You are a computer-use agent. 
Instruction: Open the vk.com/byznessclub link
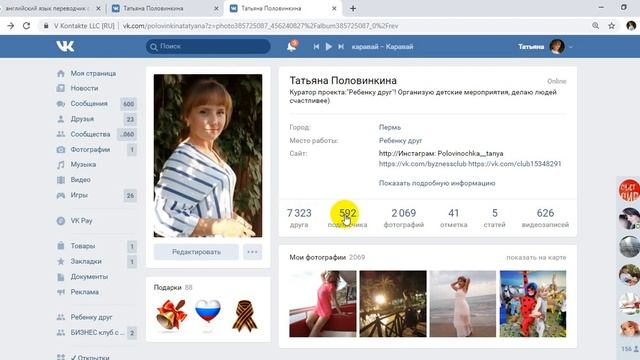(422, 164)
